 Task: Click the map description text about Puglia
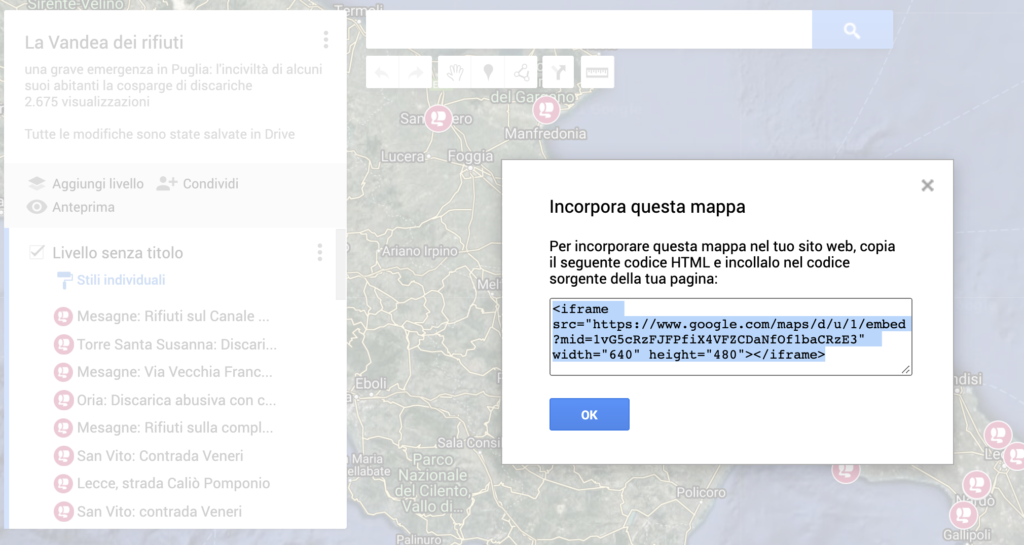[174, 77]
